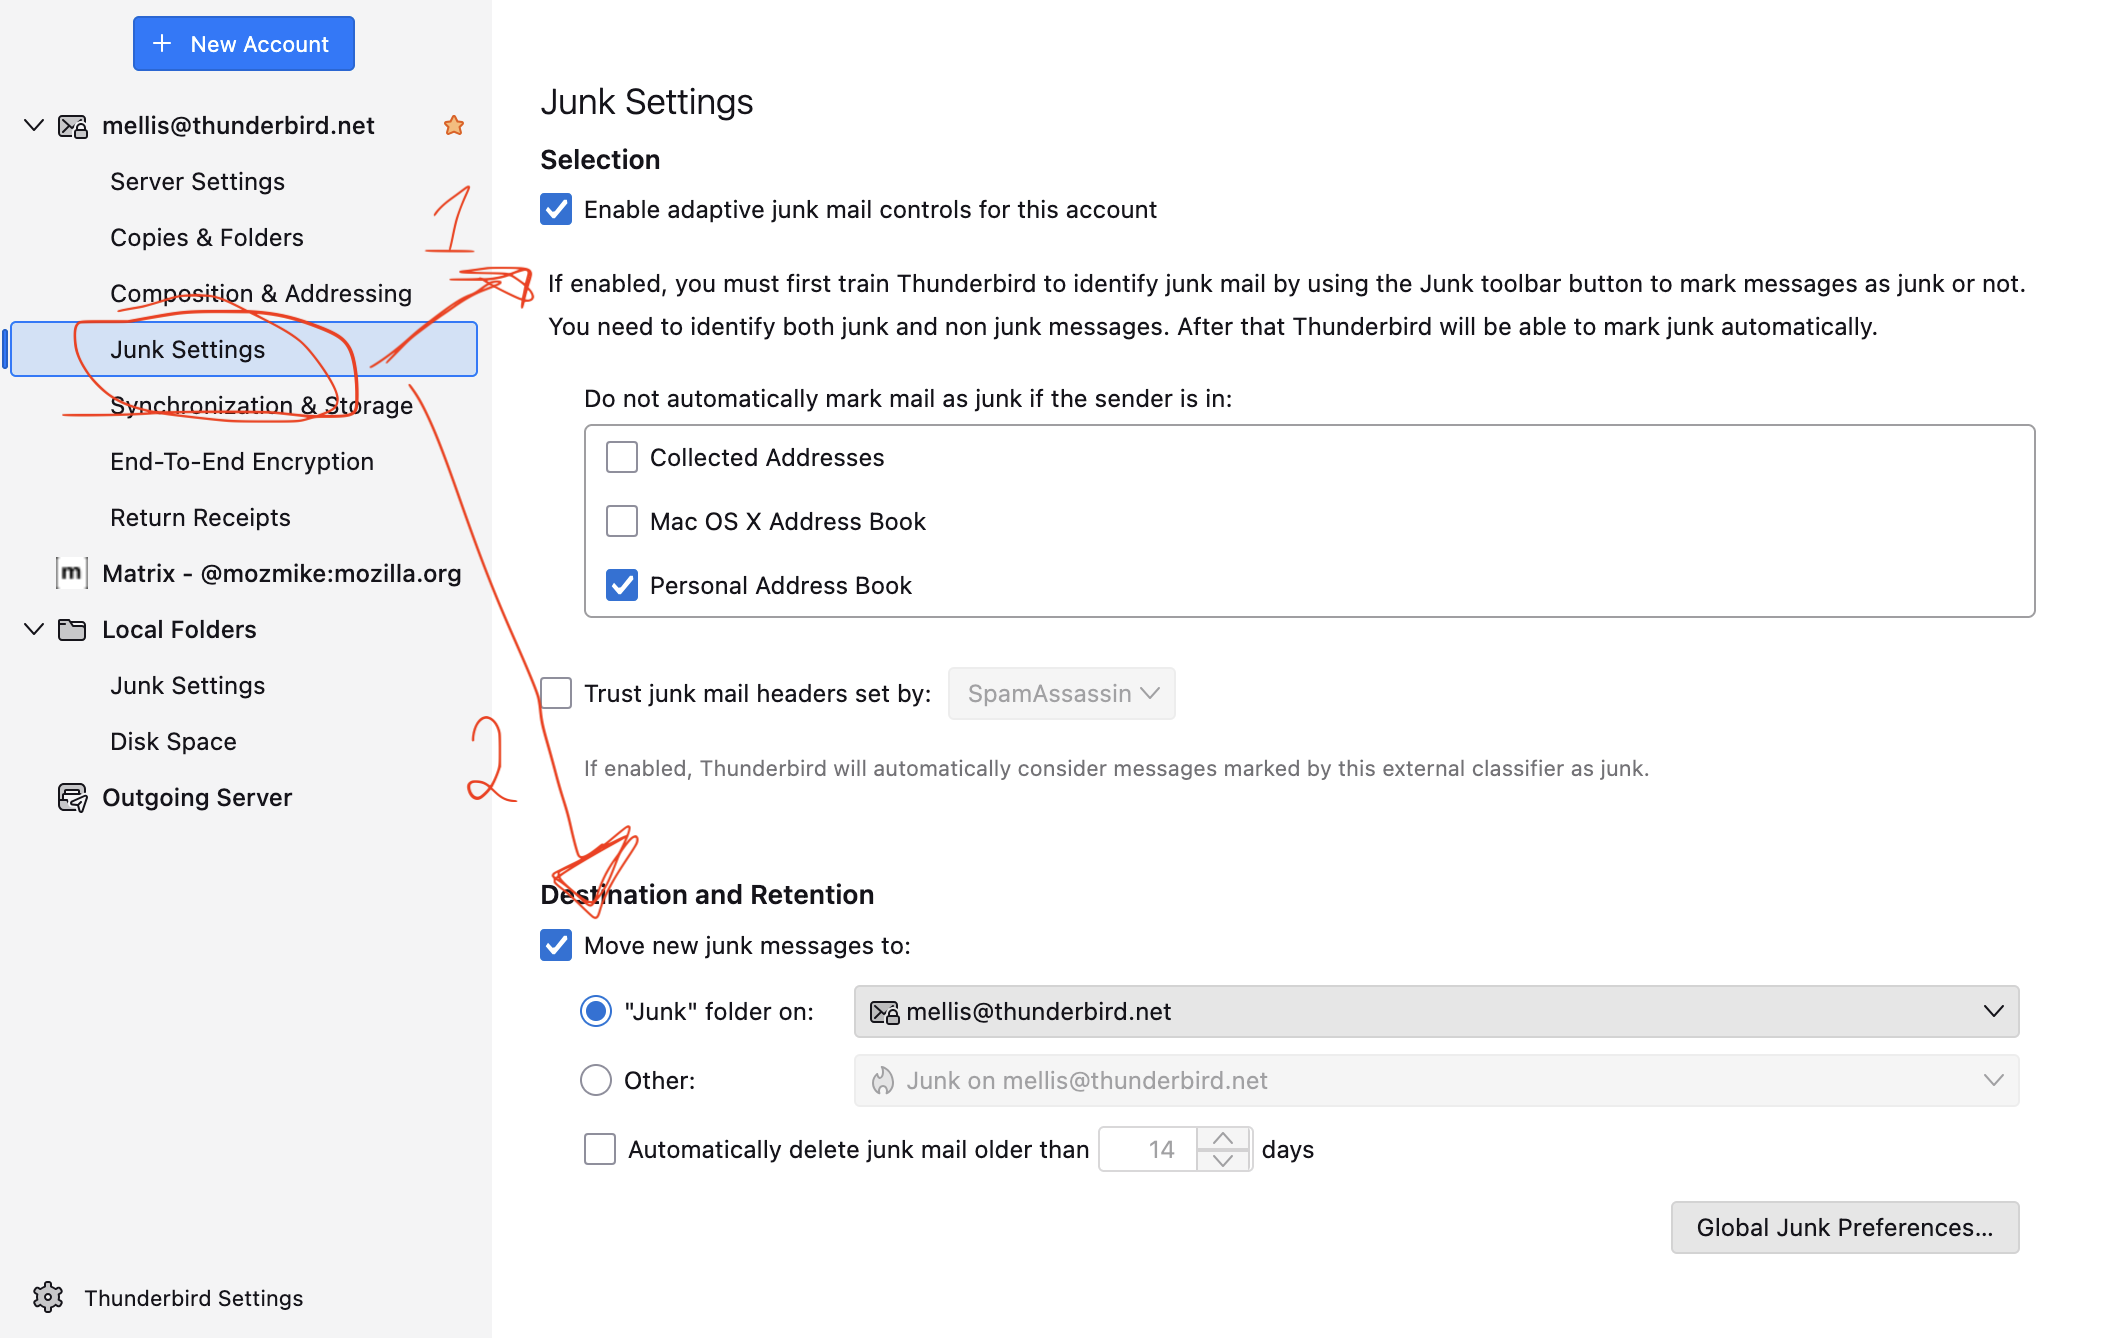The height and width of the screenshot is (1338, 2124).
Task: Check the Collected Addresses checkbox
Action: [622, 457]
